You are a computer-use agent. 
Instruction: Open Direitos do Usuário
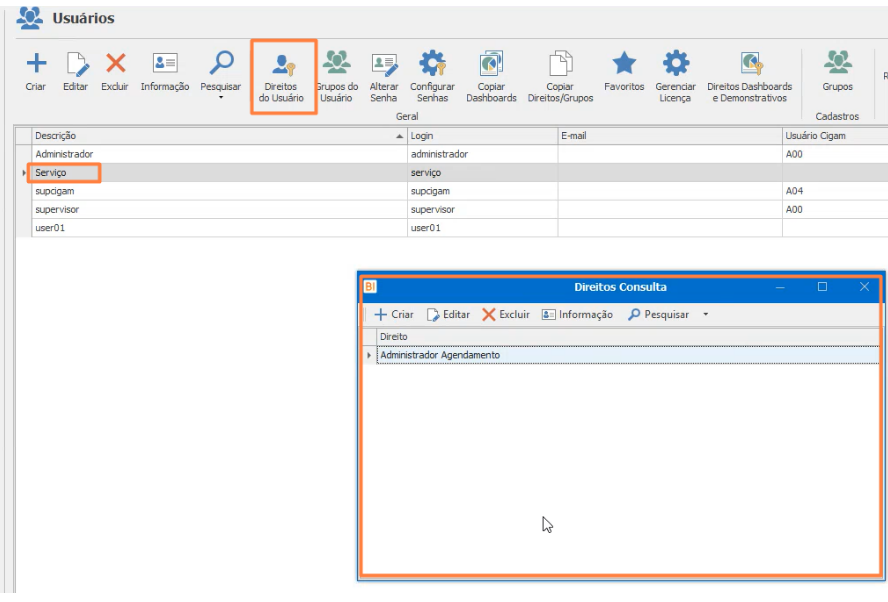pyautogui.click(x=281, y=77)
